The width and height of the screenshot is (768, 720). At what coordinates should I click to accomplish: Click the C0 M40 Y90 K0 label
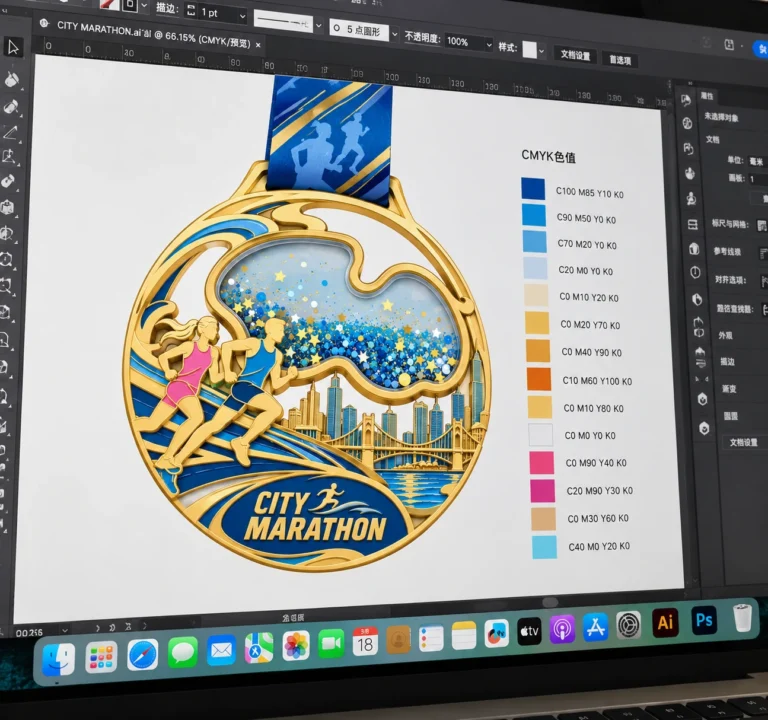592,352
